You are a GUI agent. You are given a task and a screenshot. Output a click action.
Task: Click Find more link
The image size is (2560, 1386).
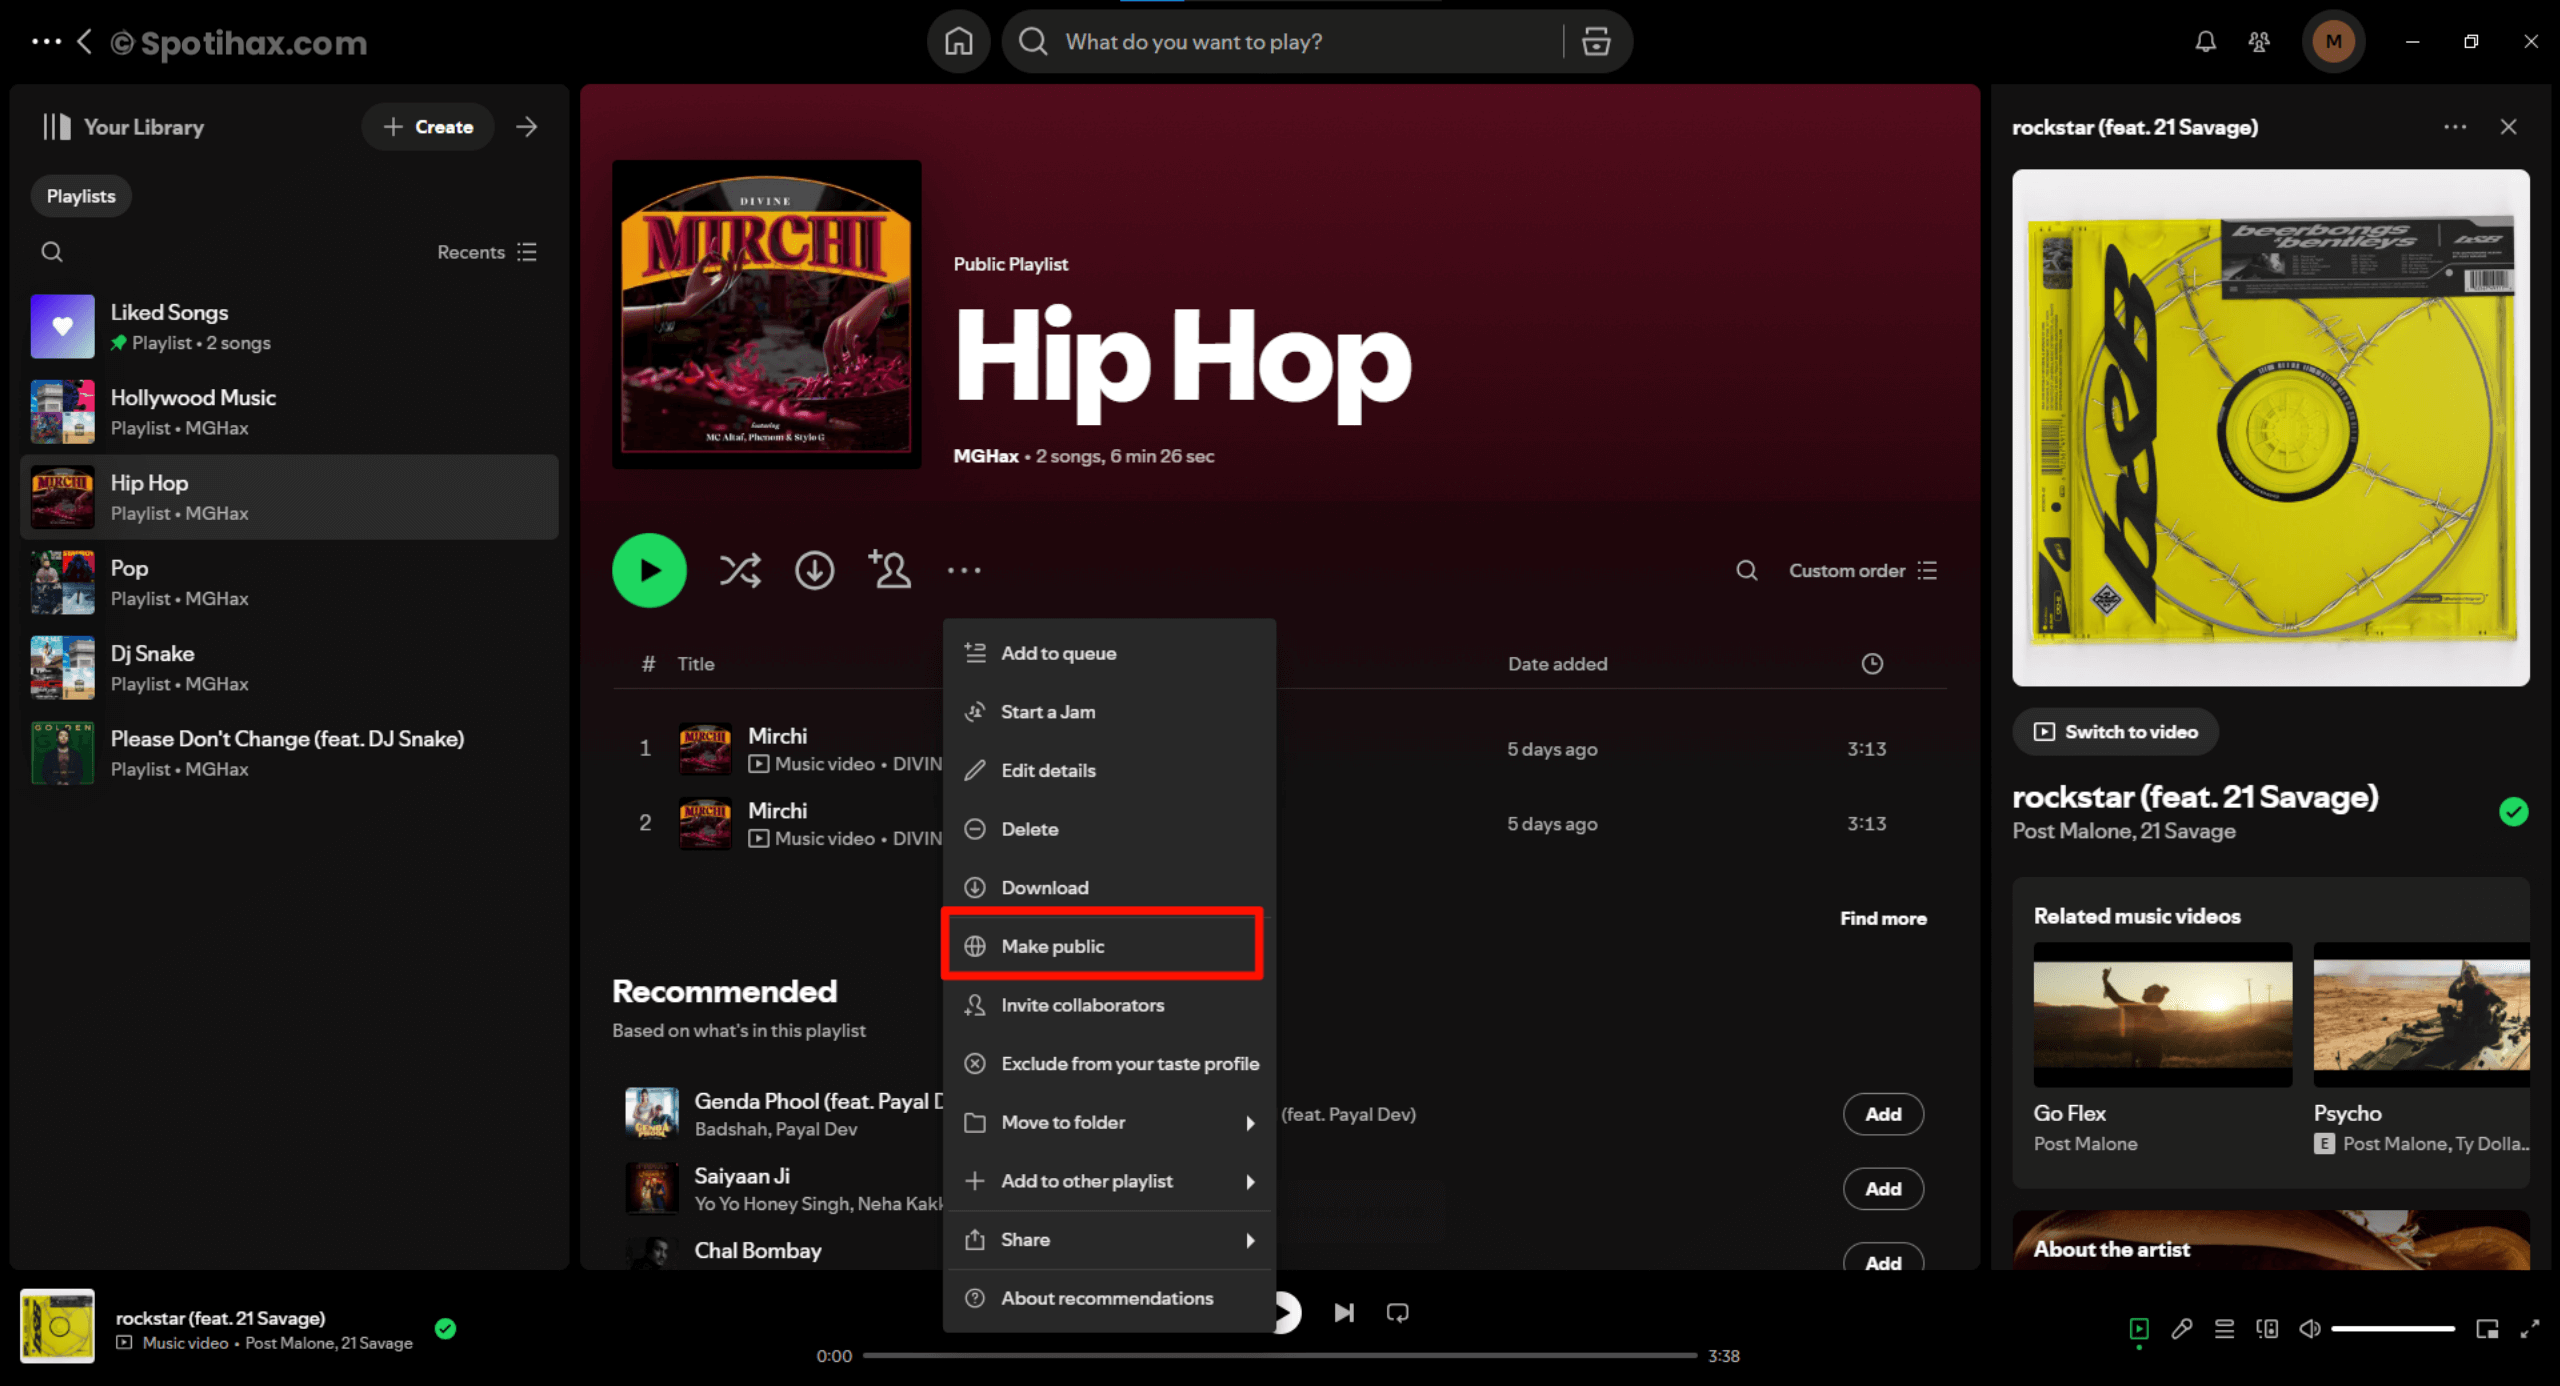(x=1883, y=918)
